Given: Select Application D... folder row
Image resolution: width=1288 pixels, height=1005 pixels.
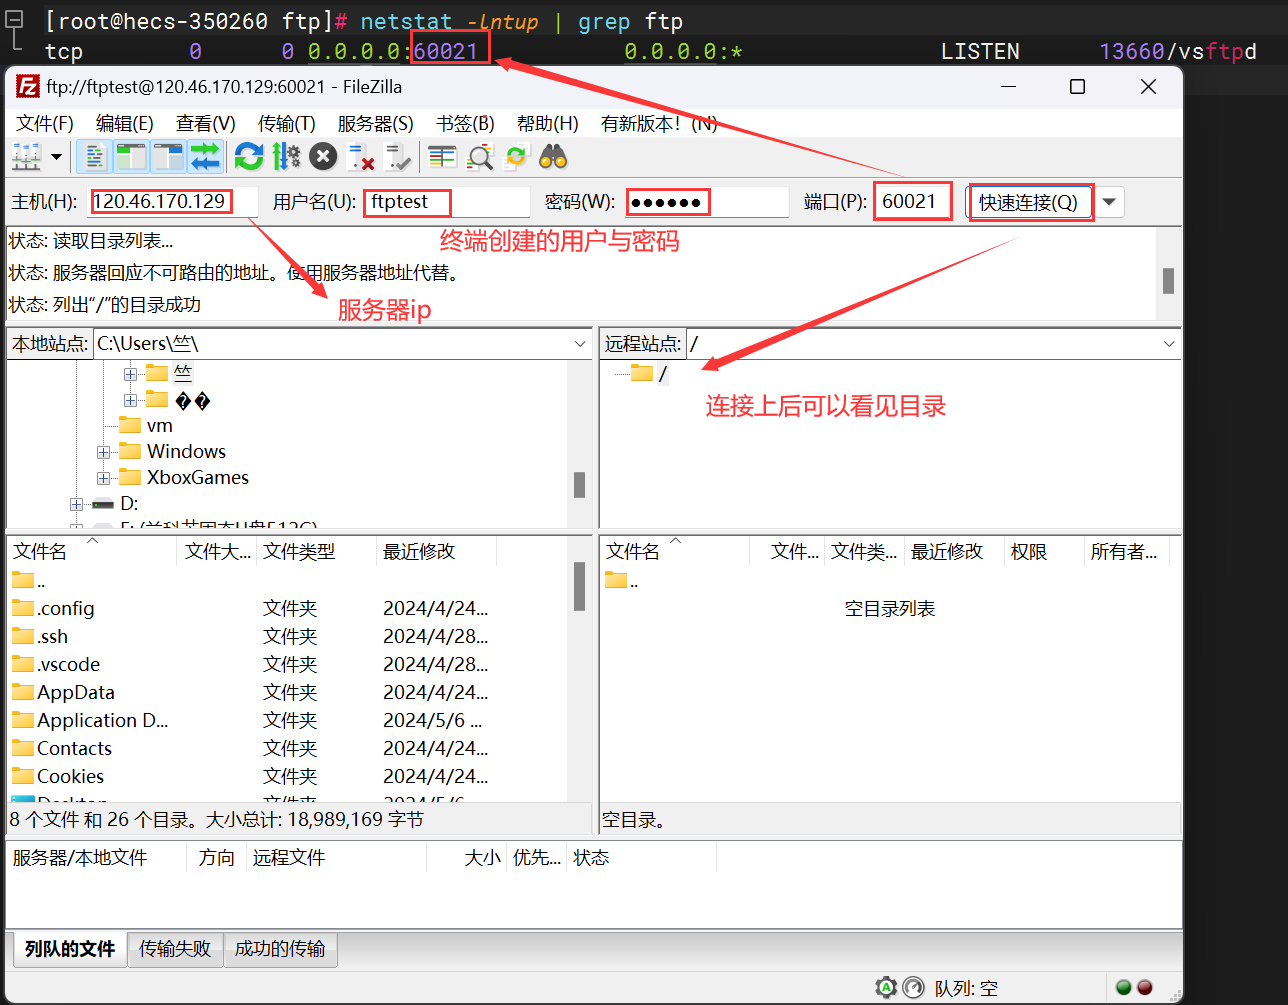Looking at the screenshot, I should [x=288, y=720].
